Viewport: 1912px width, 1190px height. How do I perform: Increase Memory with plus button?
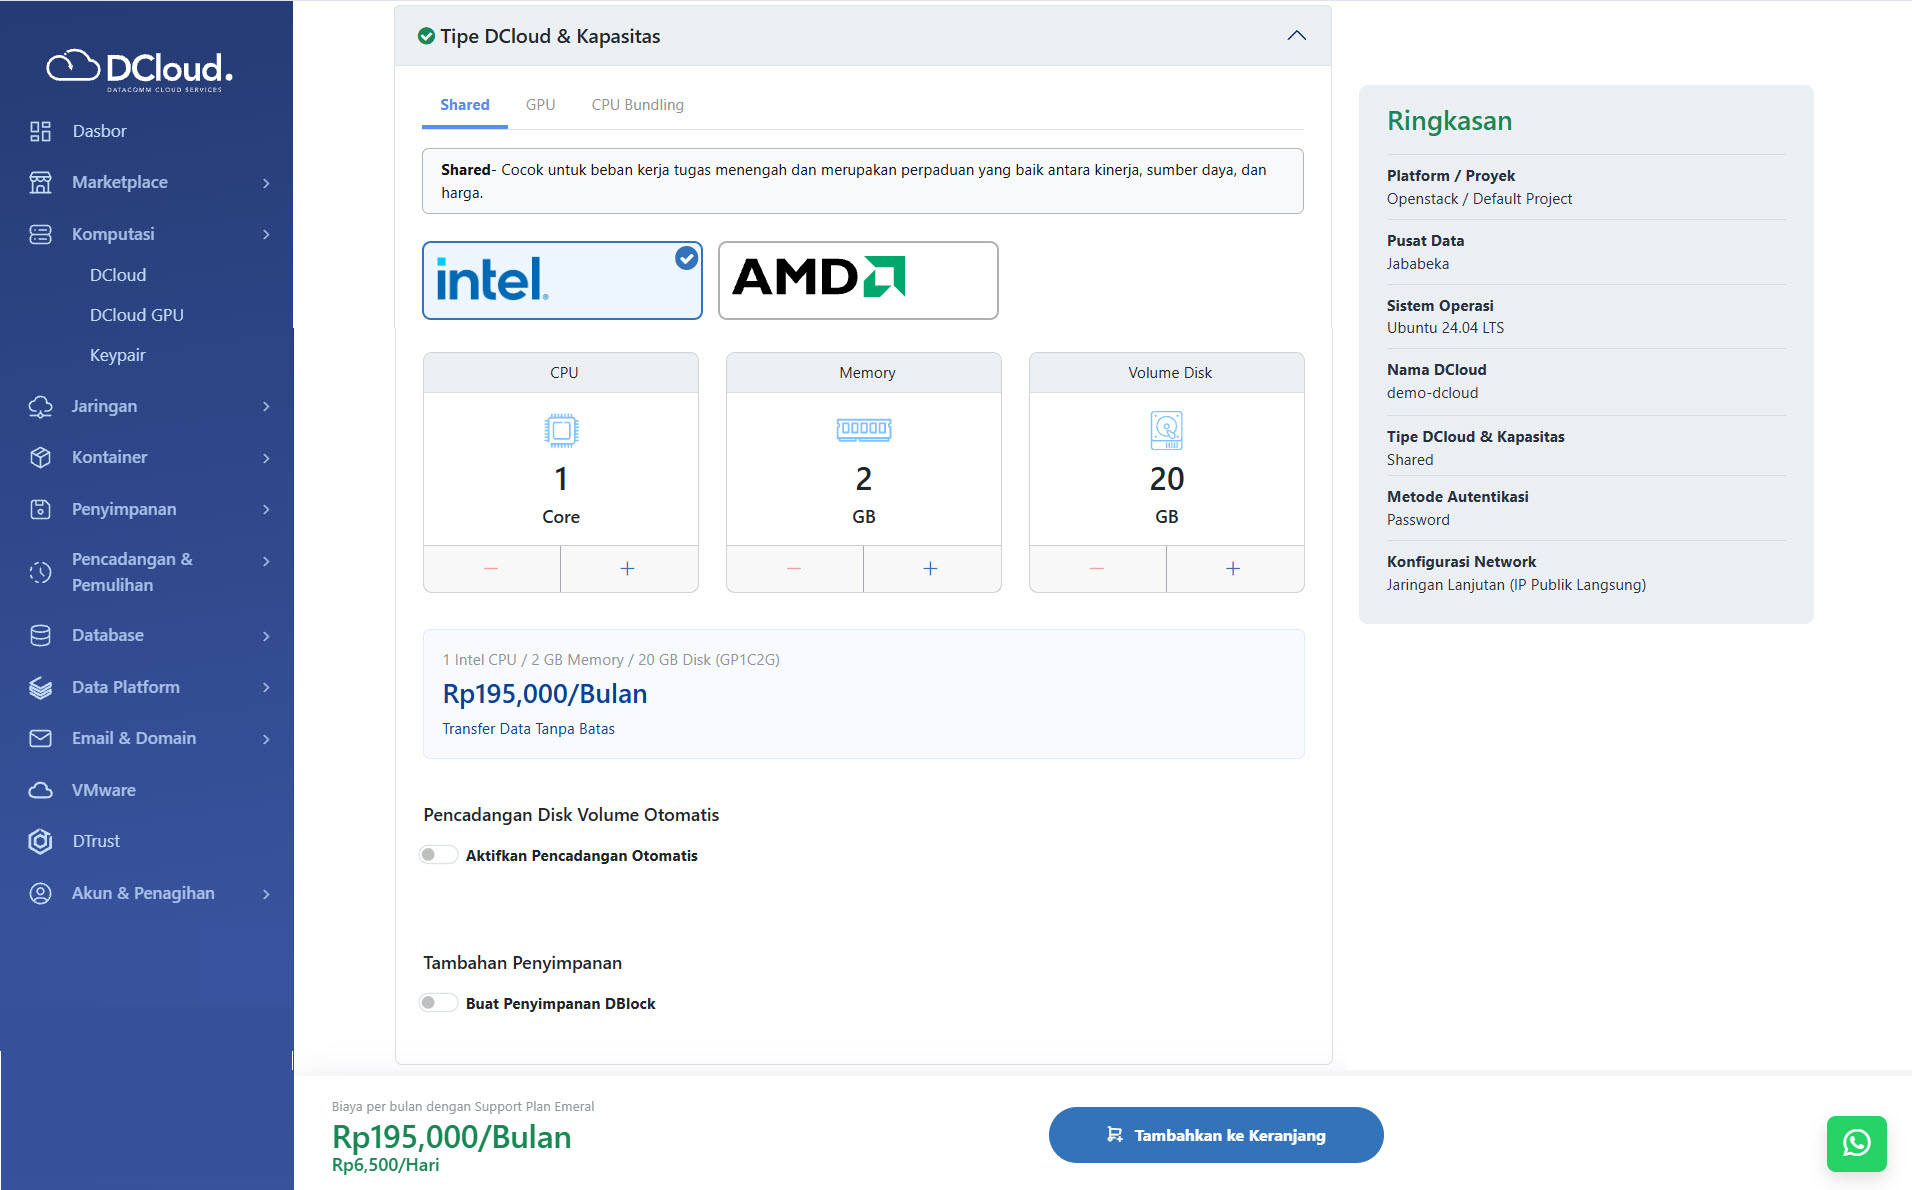coord(931,568)
